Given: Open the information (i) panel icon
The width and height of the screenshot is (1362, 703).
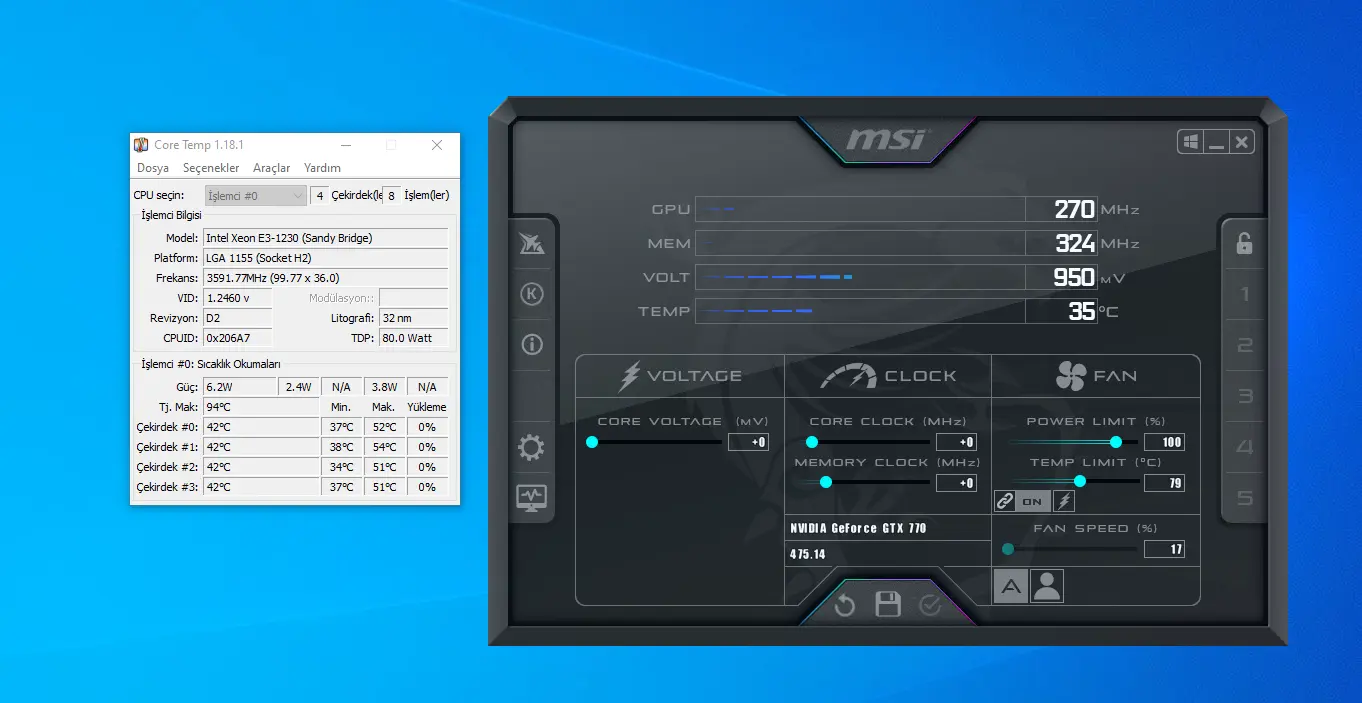Looking at the screenshot, I should 532,345.
